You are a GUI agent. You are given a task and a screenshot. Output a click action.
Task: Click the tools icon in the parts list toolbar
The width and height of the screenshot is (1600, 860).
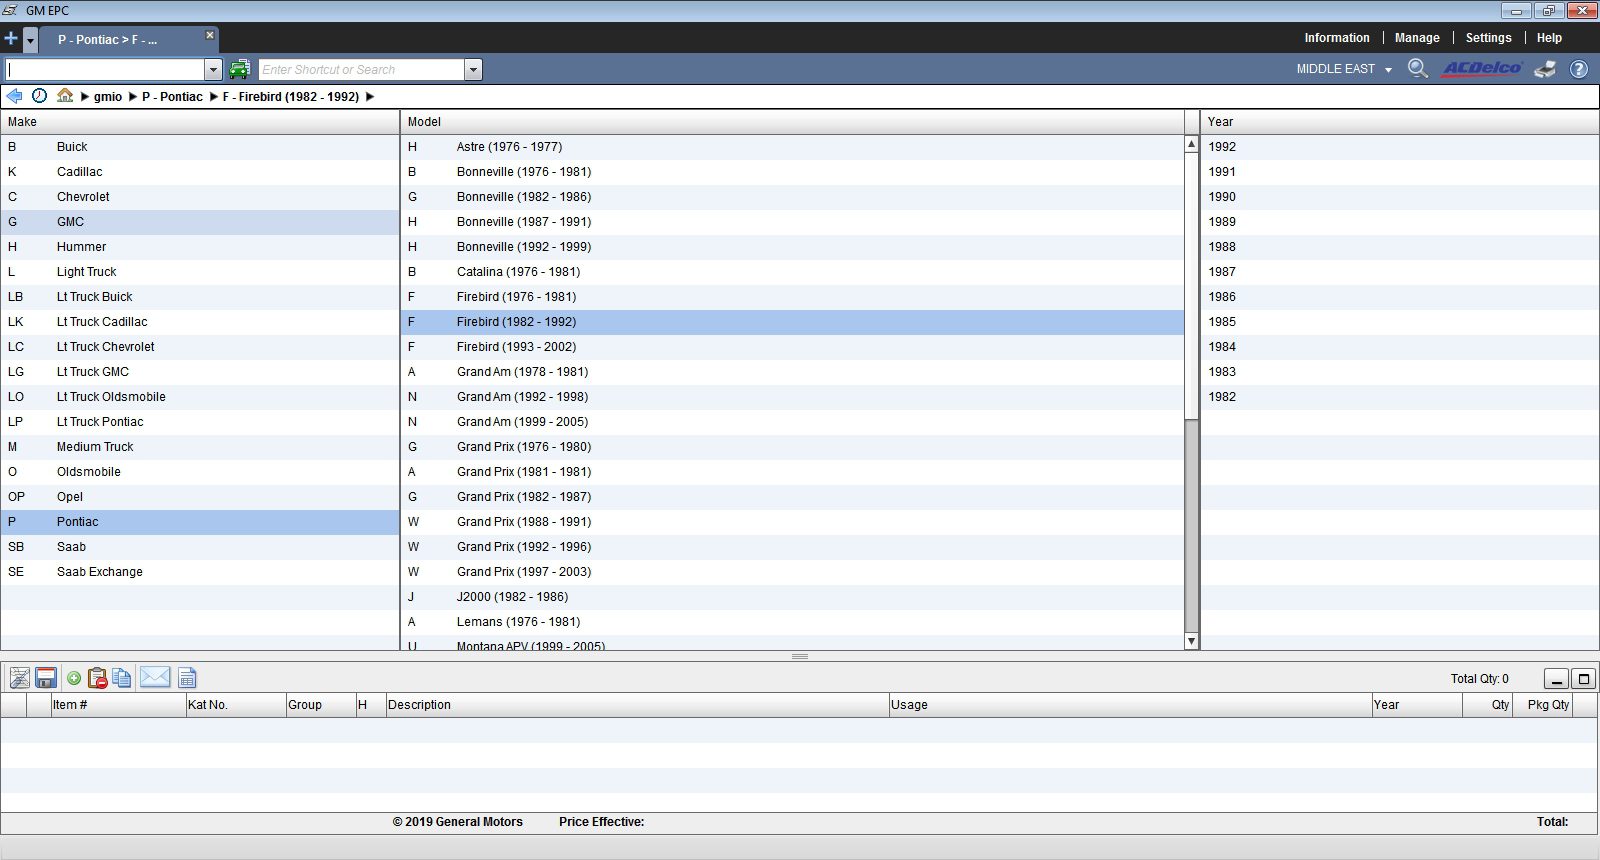[19, 678]
